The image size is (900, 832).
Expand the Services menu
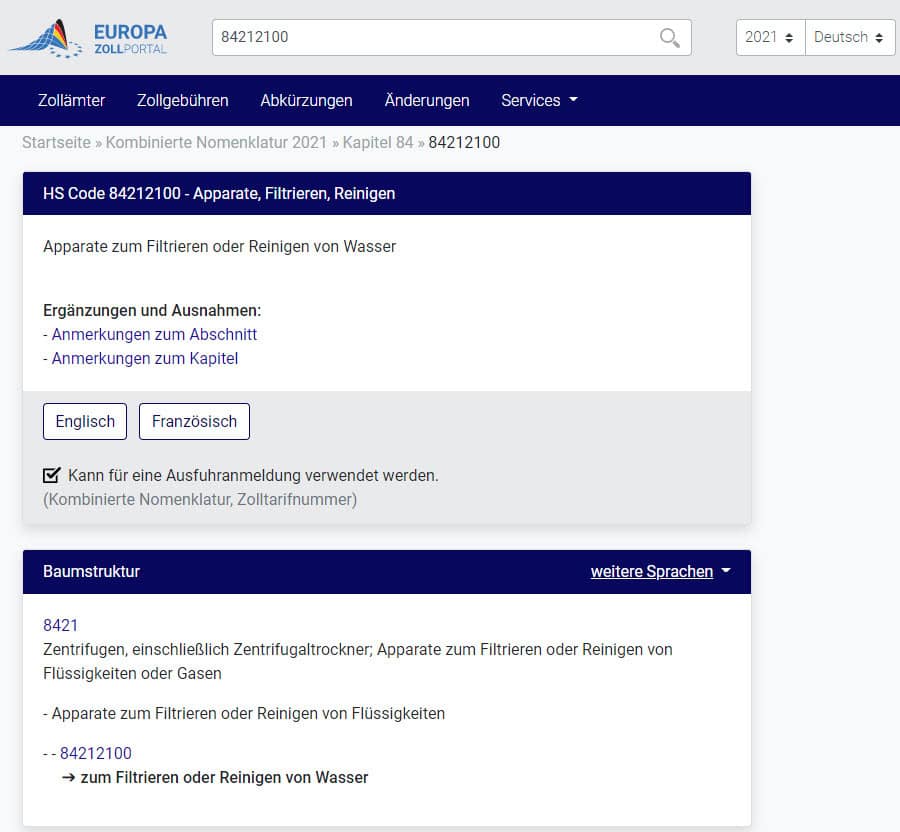click(x=539, y=100)
